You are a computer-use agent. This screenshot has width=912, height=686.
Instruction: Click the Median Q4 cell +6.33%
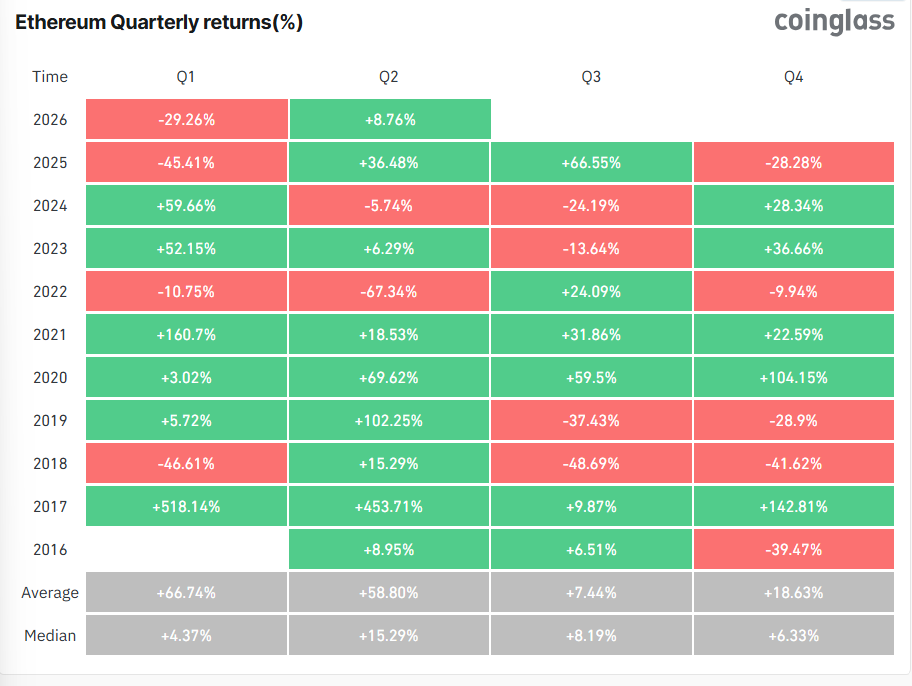tap(793, 636)
